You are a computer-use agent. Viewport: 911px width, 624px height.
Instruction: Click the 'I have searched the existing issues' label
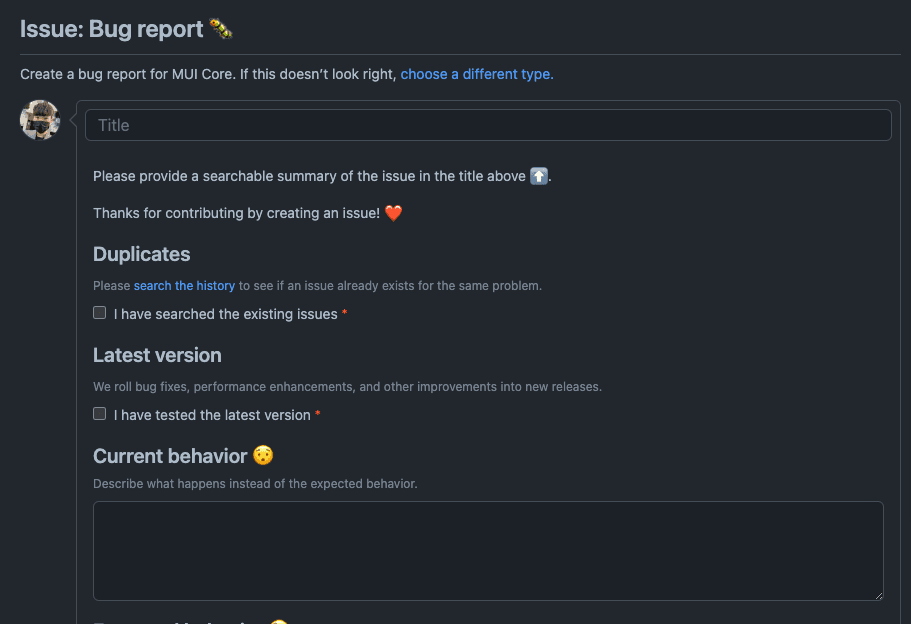pos(225,314)
